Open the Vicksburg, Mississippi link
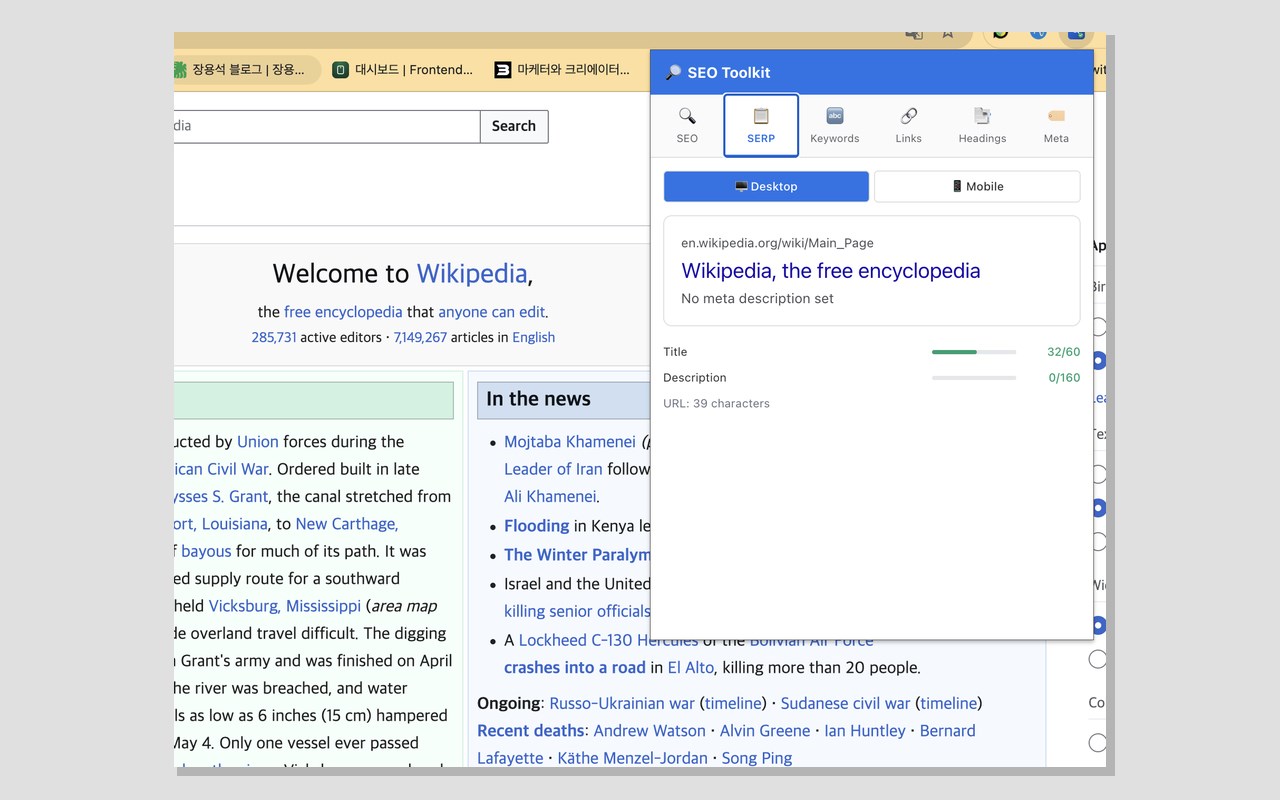The width and height of the screenshot is (1280, 800). click(285, 606)
